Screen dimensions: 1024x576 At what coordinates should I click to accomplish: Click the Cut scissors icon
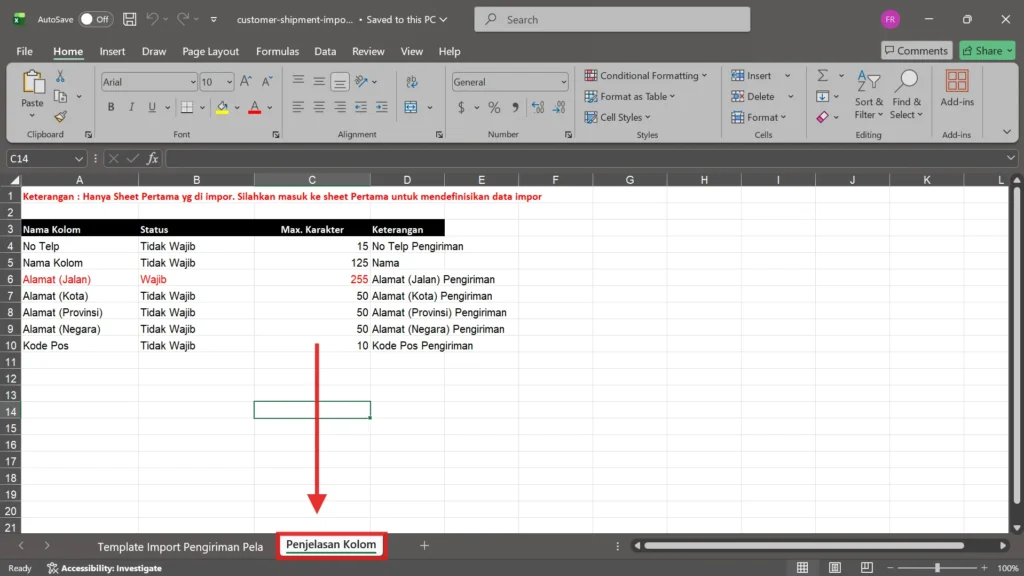pyautogui.click(x=60, y=76)
